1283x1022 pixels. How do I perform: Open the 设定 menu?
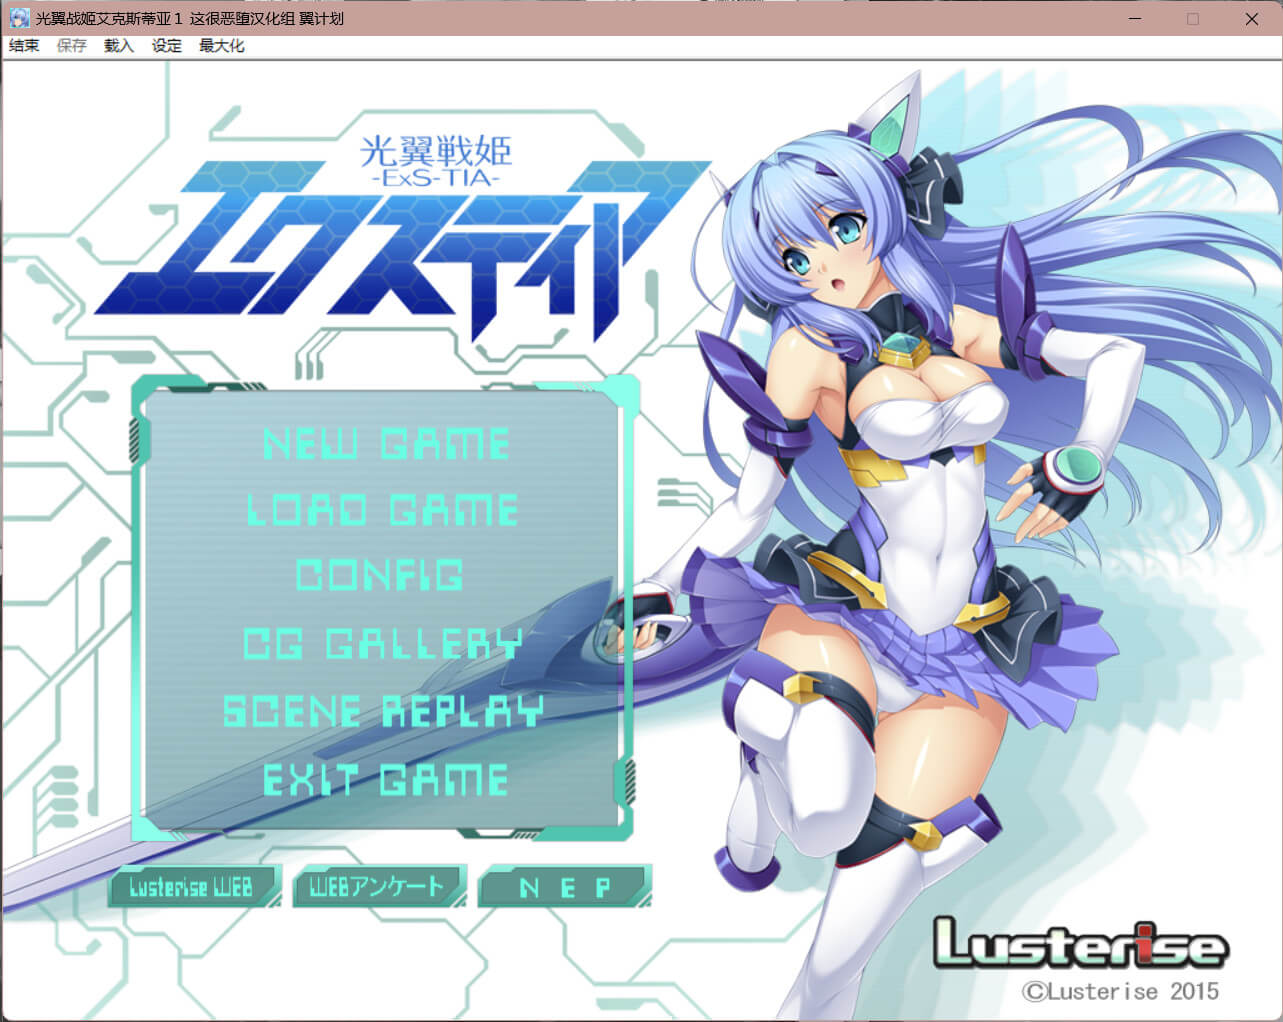pyautogui.click(x=167, y=46)
